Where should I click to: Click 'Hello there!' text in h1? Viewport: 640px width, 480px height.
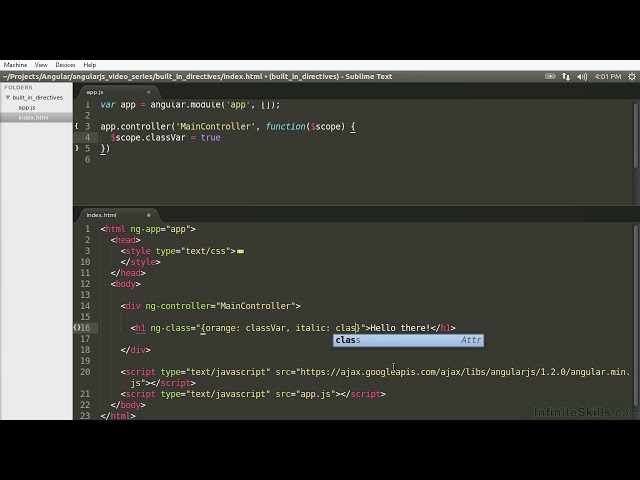coord(400,328)
